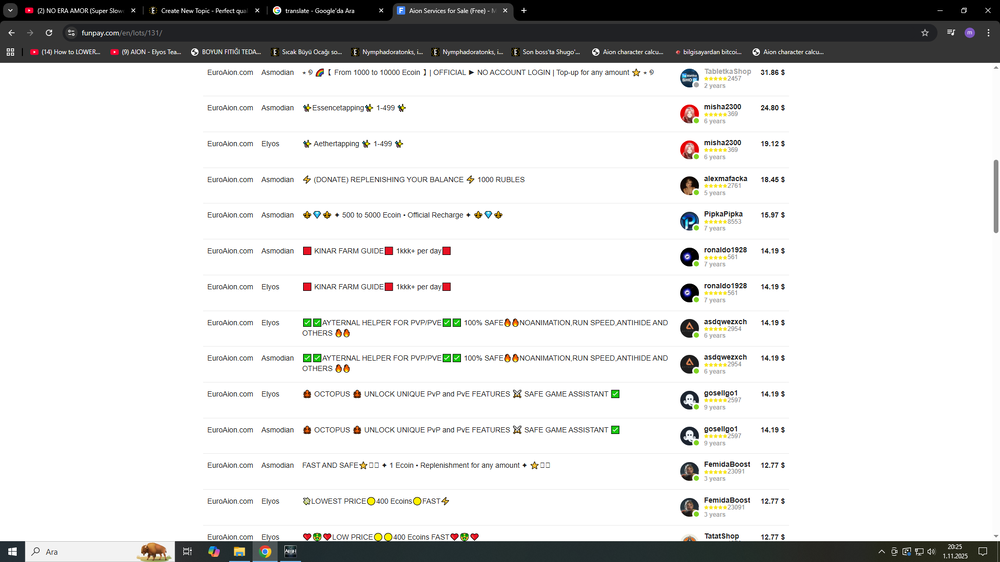Open the Aion app on the taskbar
1000x562 pixels.
[x=290, y=552]
